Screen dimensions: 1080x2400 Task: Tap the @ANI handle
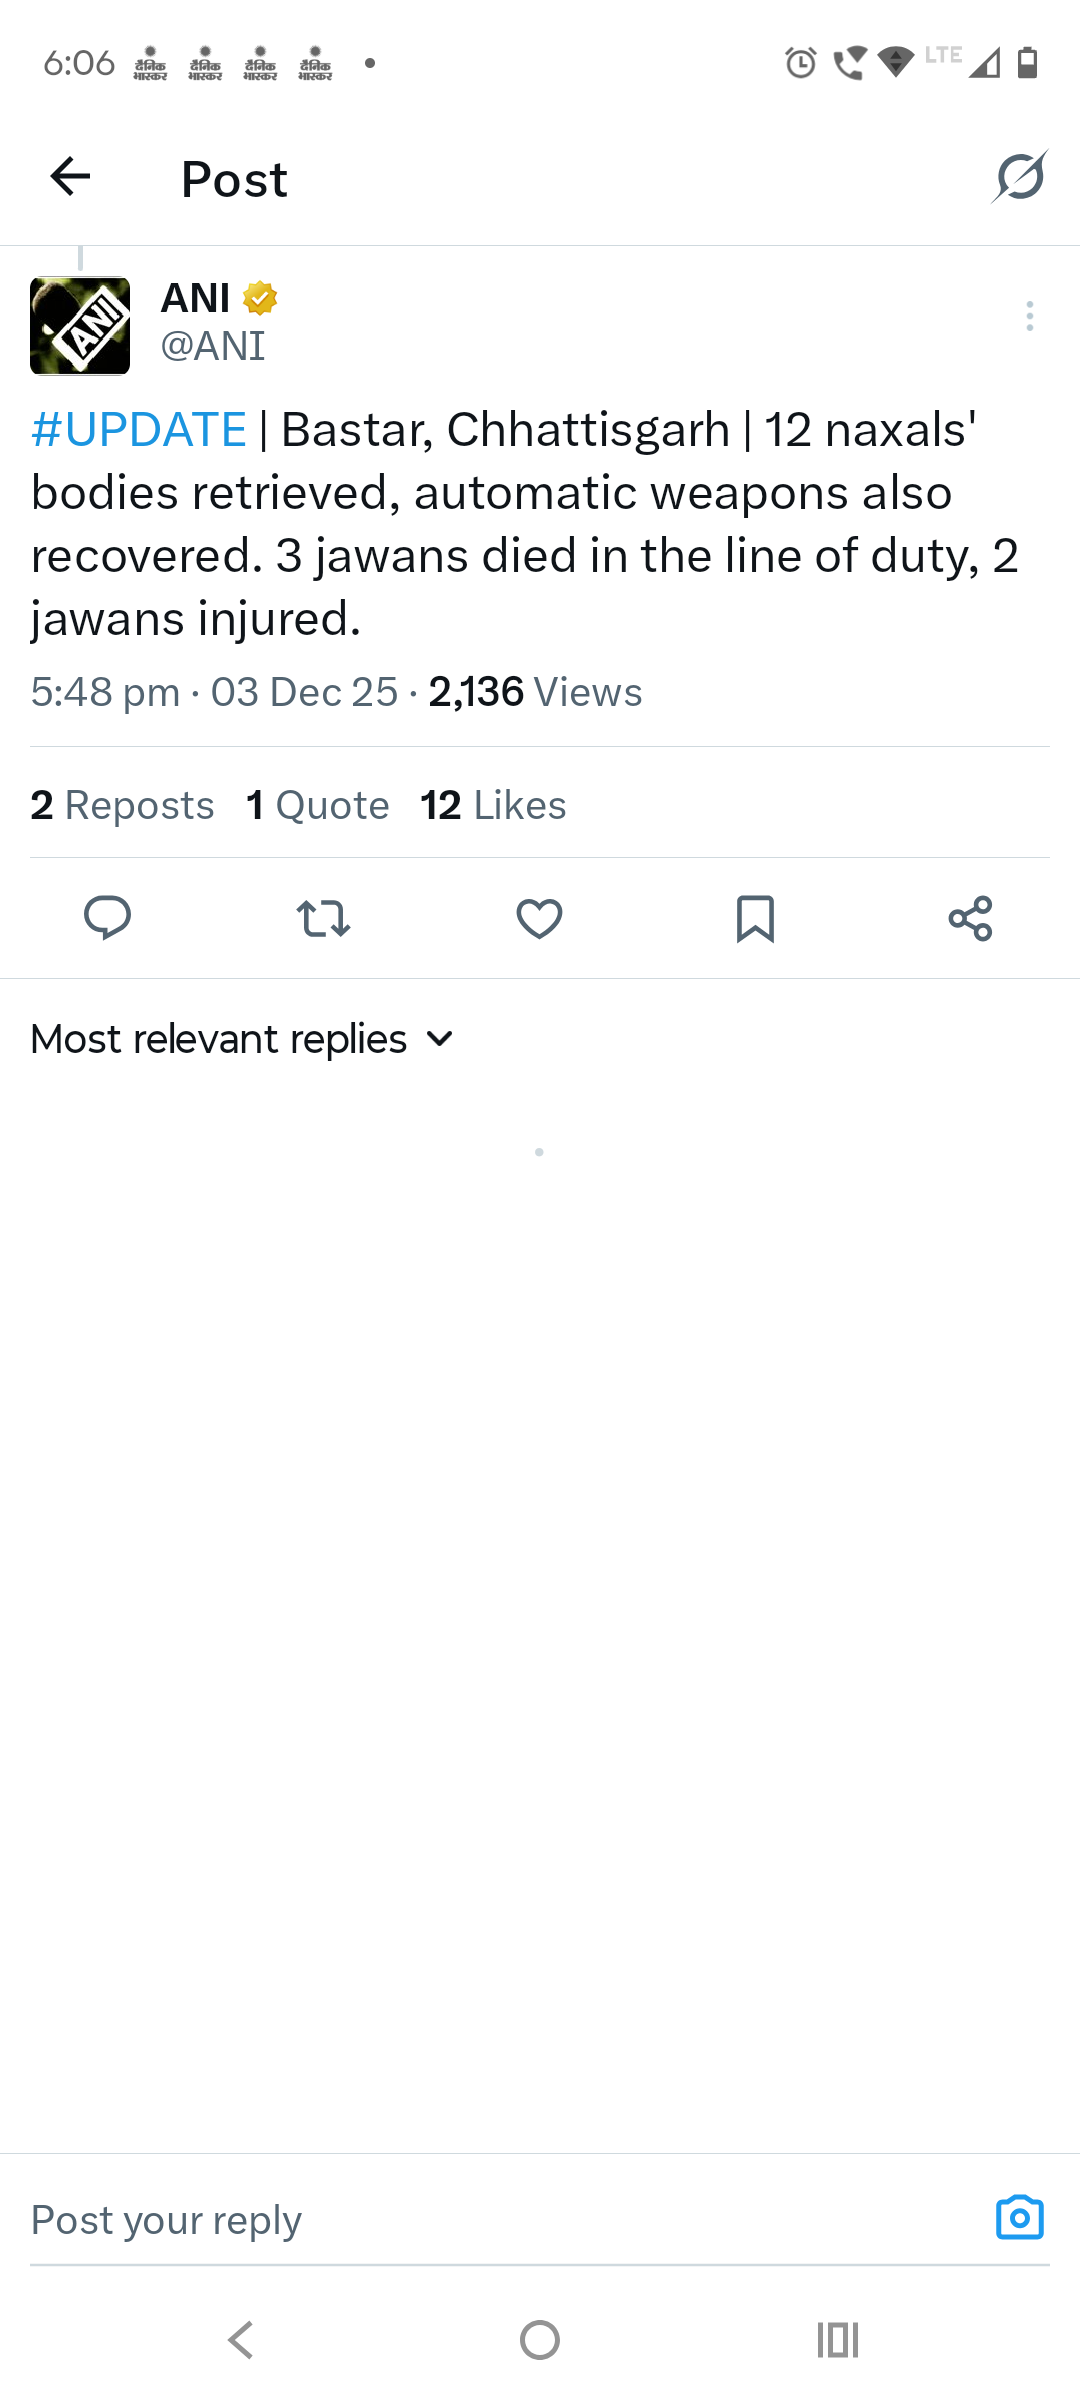pyautogui.click(x=213, y=346)
